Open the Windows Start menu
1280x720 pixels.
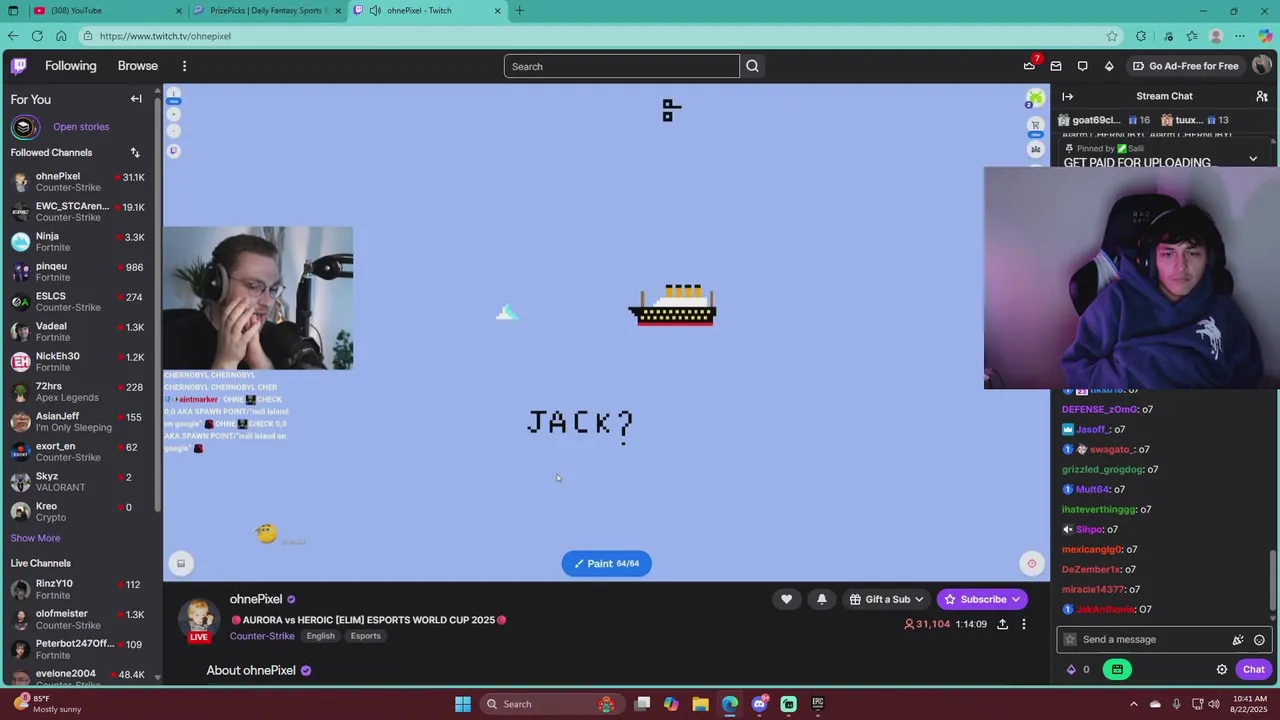(463, 704)
